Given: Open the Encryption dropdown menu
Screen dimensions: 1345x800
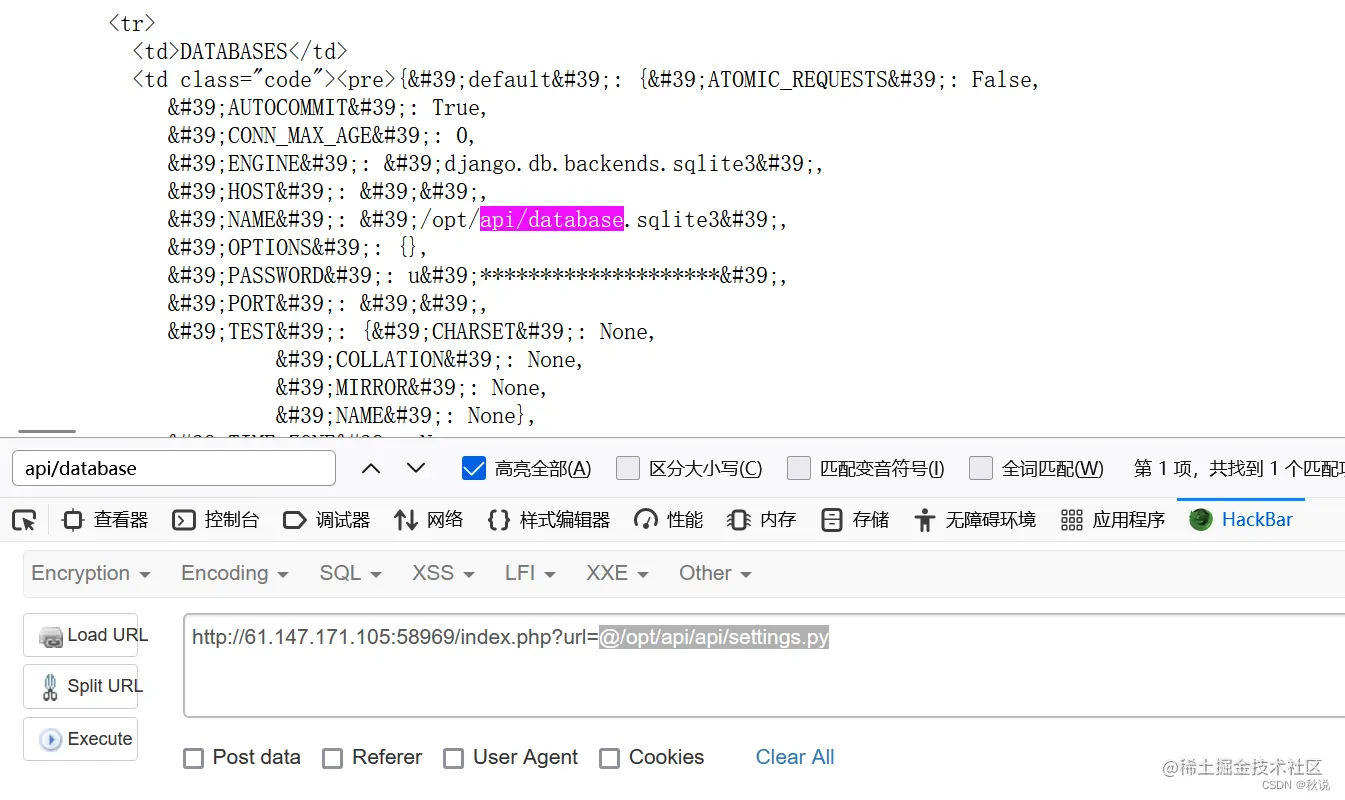Looking at the screenshot, I should point(91,573).
